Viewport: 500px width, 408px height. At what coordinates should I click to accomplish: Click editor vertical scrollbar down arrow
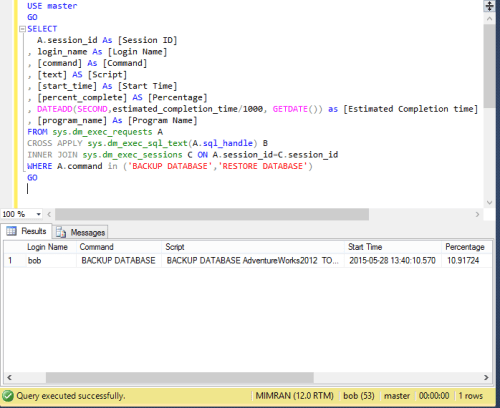[x=489, y=202]
